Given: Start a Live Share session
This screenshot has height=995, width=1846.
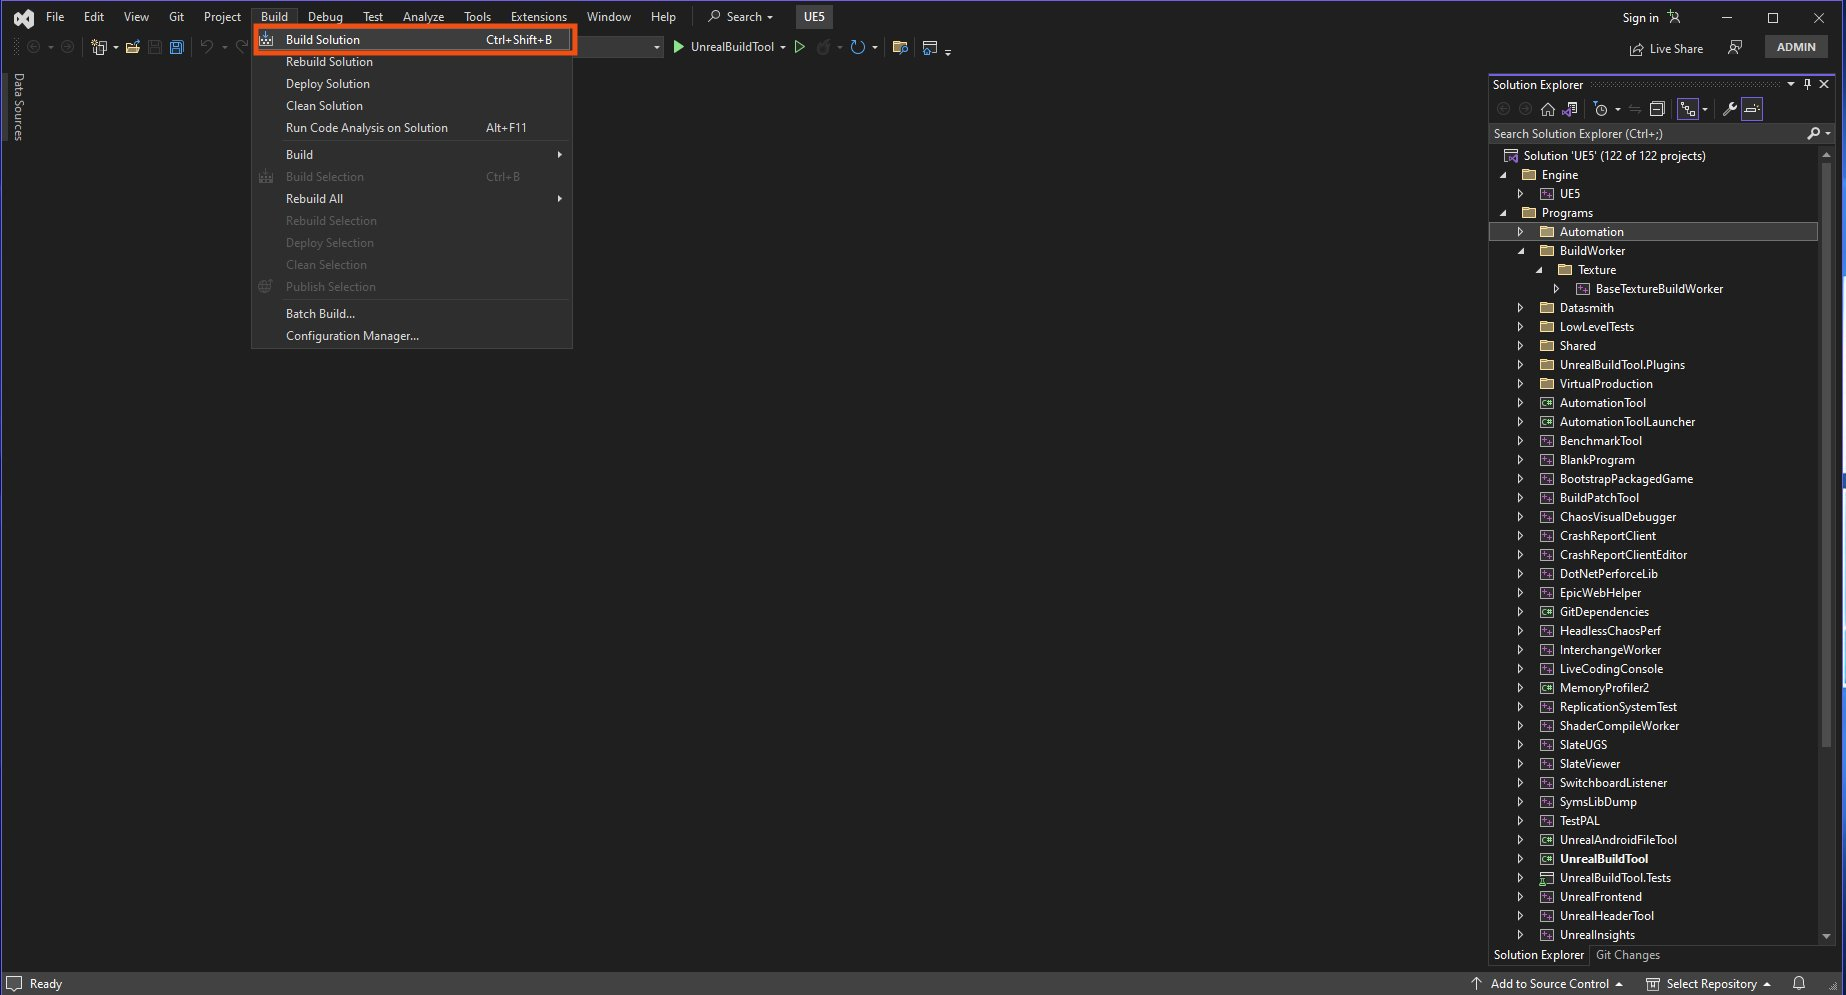Looking at the screenshot, I should pos(1667,49).
